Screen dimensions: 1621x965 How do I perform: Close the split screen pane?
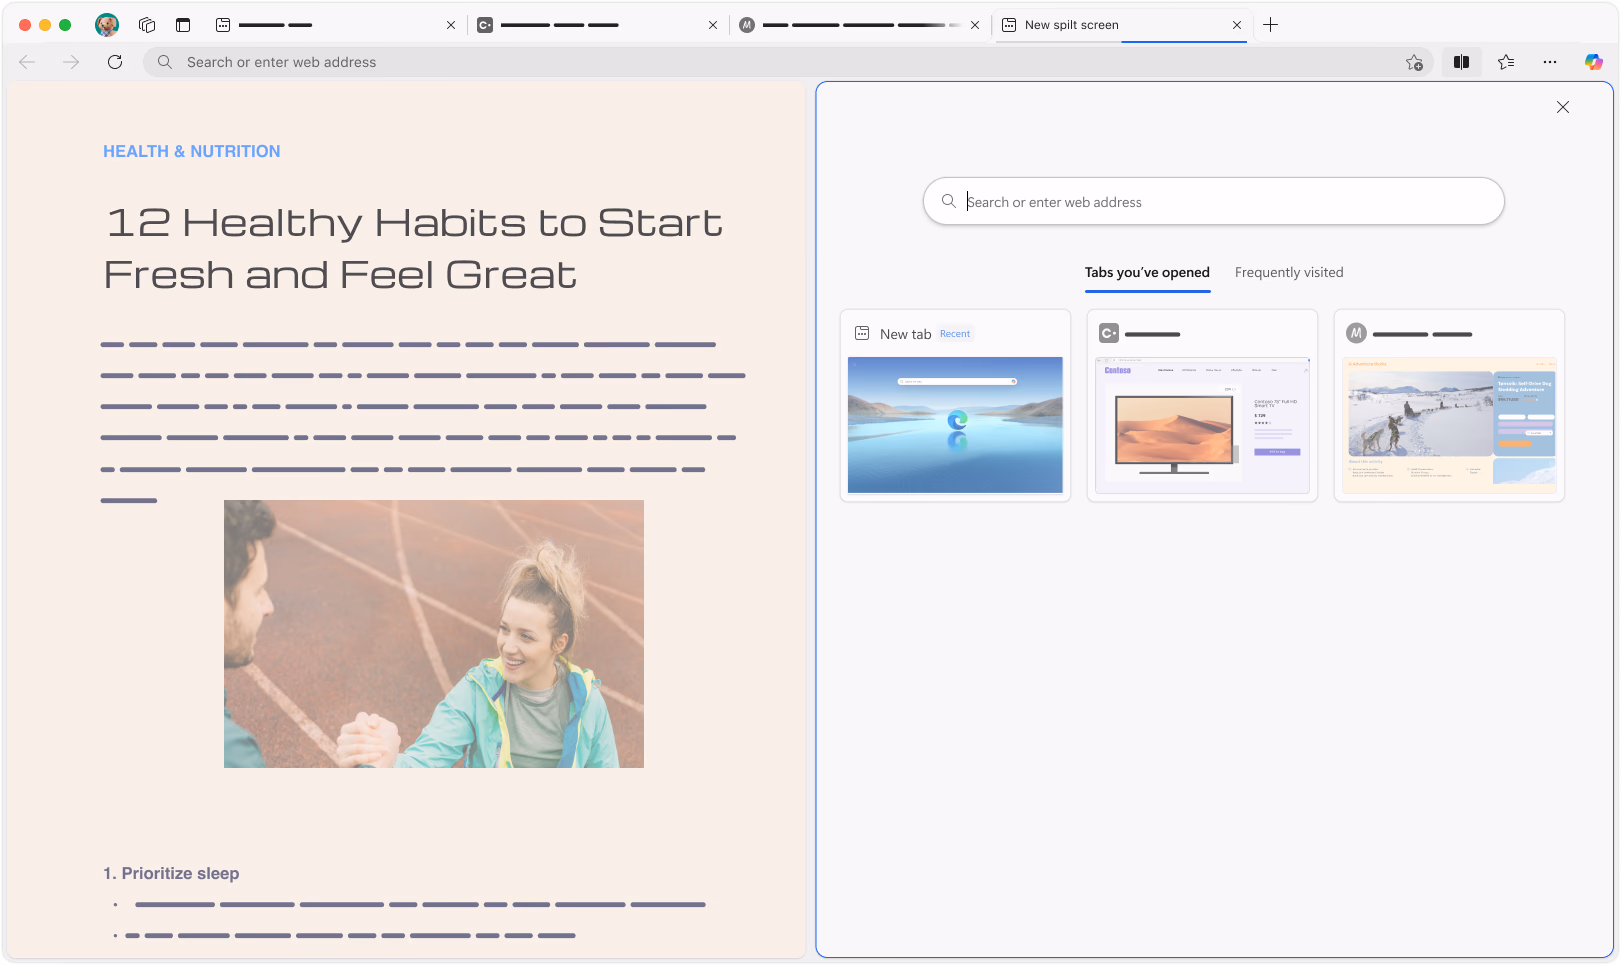[1563, 107]
